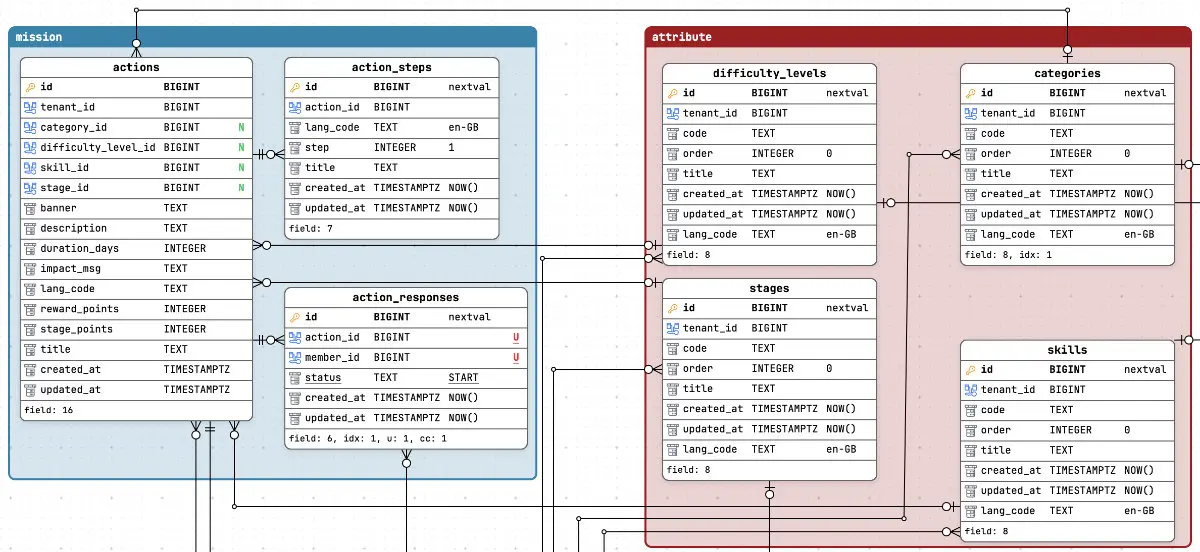Screen dimensions: 1200x552
Task: Click the green N marker on category_id
Action: (241, 127)
